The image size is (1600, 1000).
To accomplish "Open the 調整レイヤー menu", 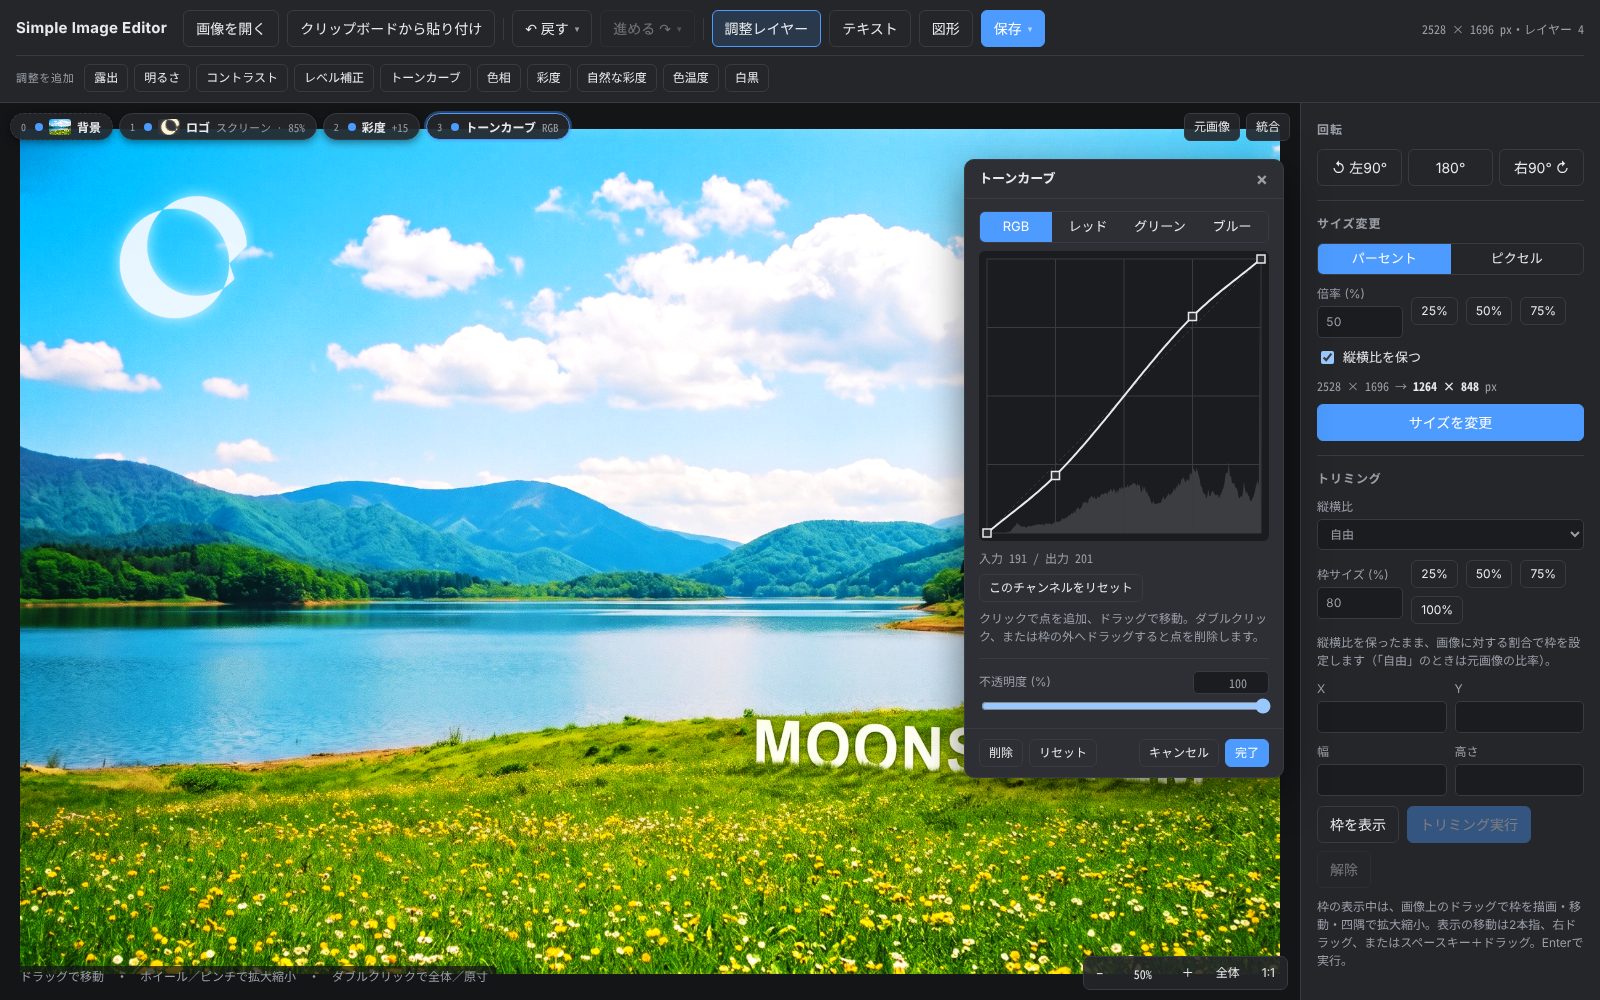I will point(766,29).
